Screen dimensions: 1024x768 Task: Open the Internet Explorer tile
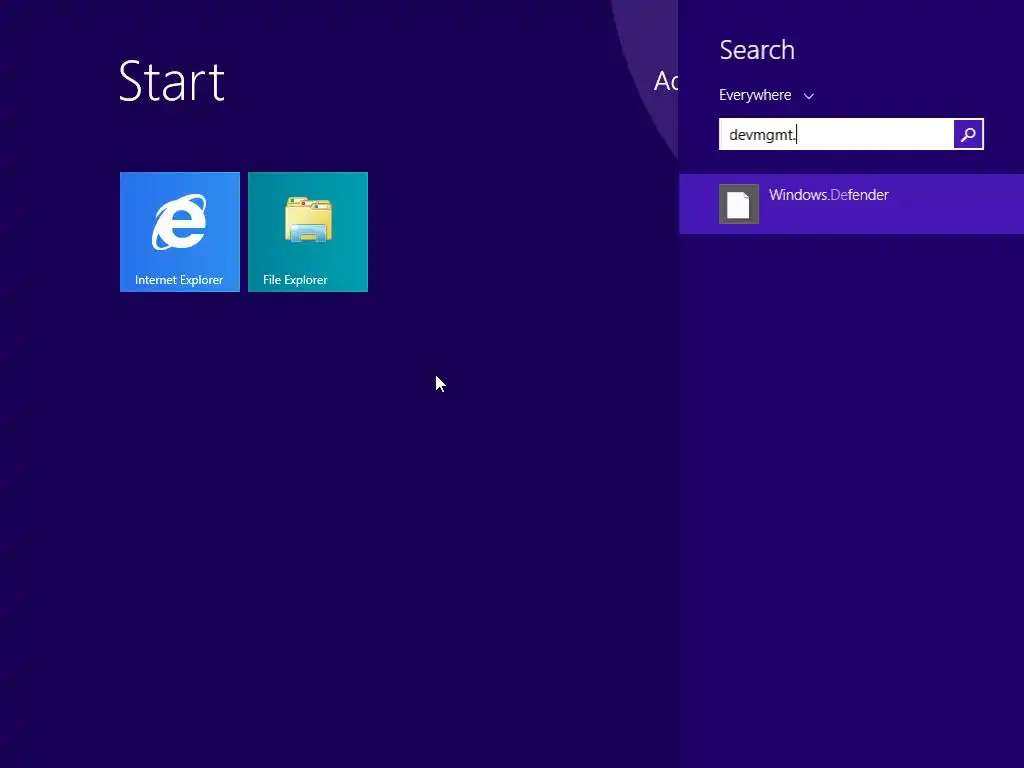tap(180, 232)
